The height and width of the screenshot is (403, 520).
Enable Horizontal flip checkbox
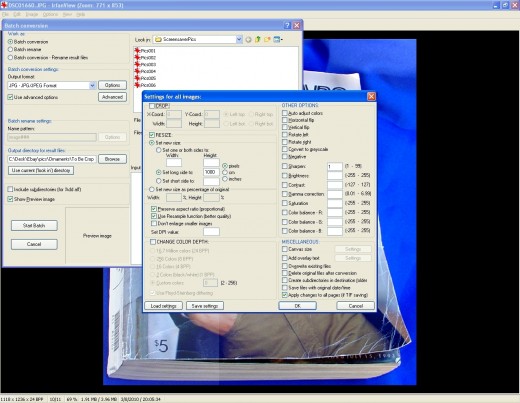point(285,120)
